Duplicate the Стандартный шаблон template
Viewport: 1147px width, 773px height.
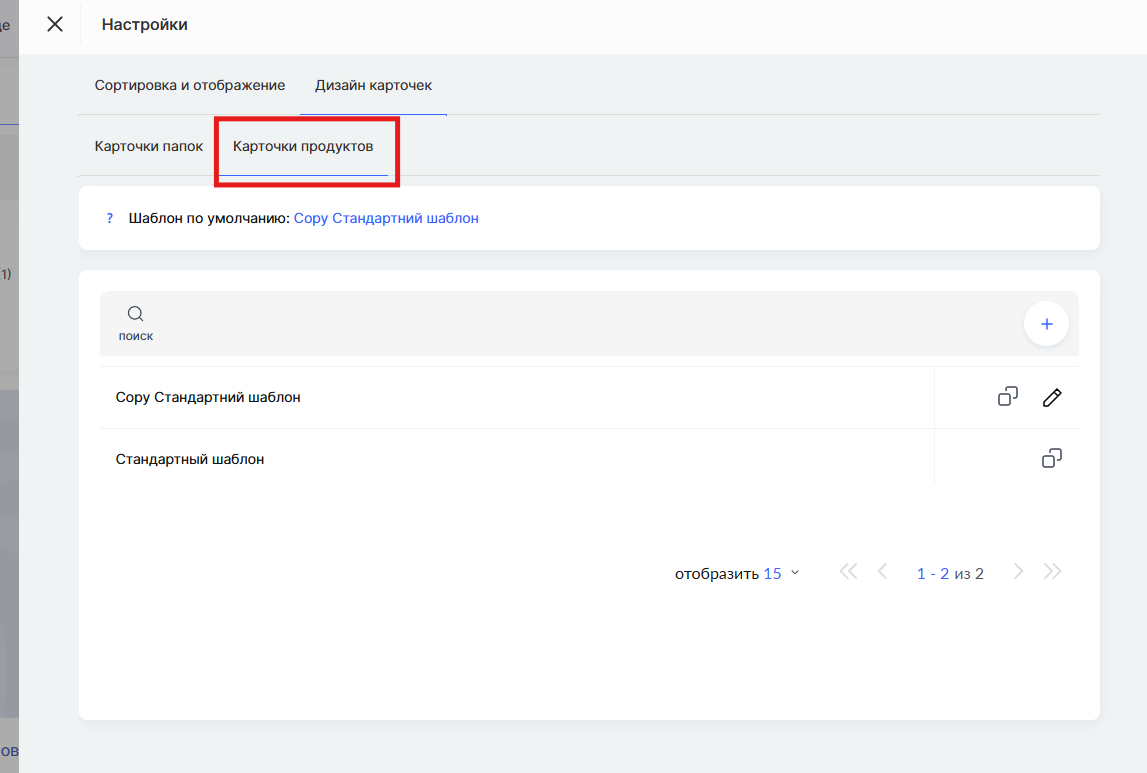[x=1052, y=459]
